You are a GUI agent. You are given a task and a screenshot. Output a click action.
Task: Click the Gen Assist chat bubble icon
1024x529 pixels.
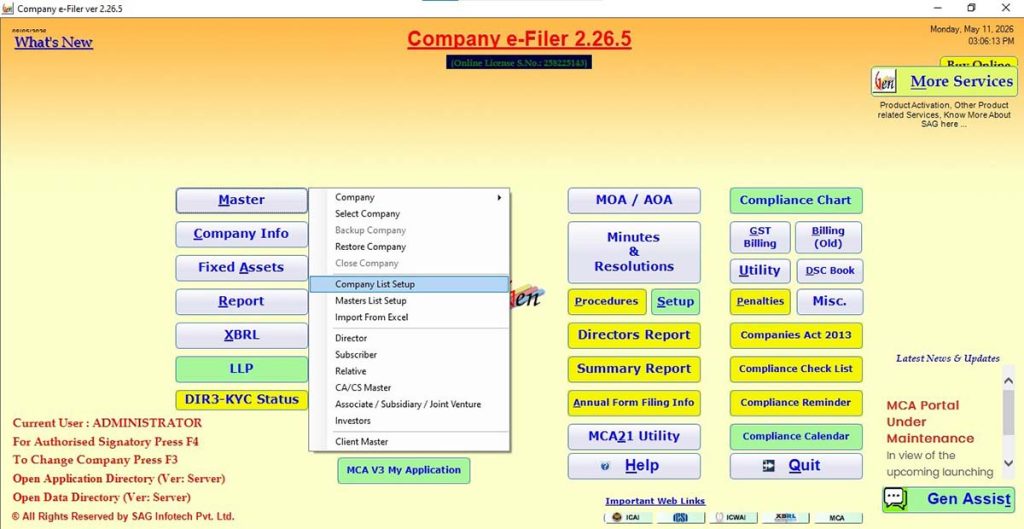click(x=895, y=499)
